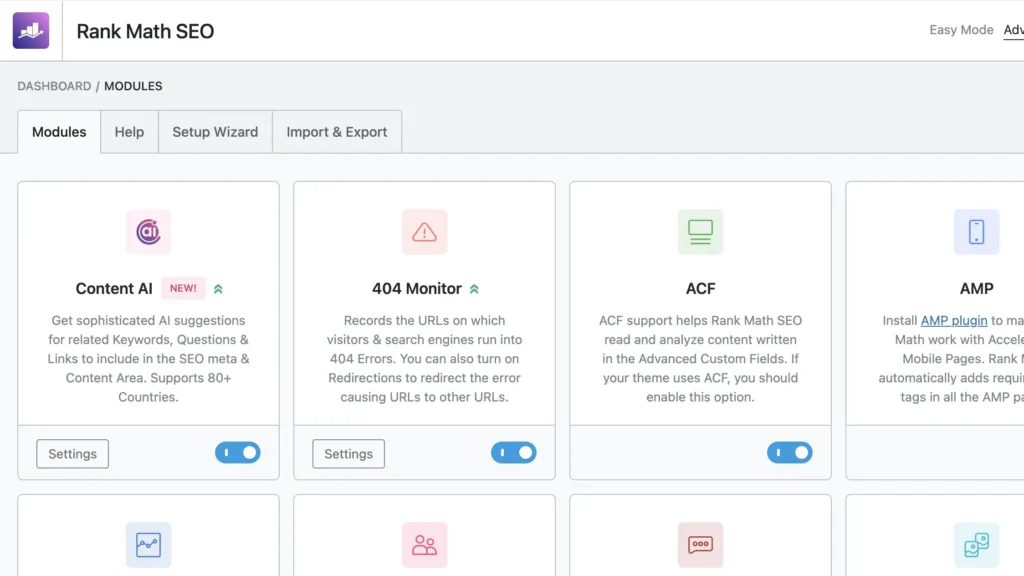Open 404 Monitor Settings button

click(x=349, y=454)
